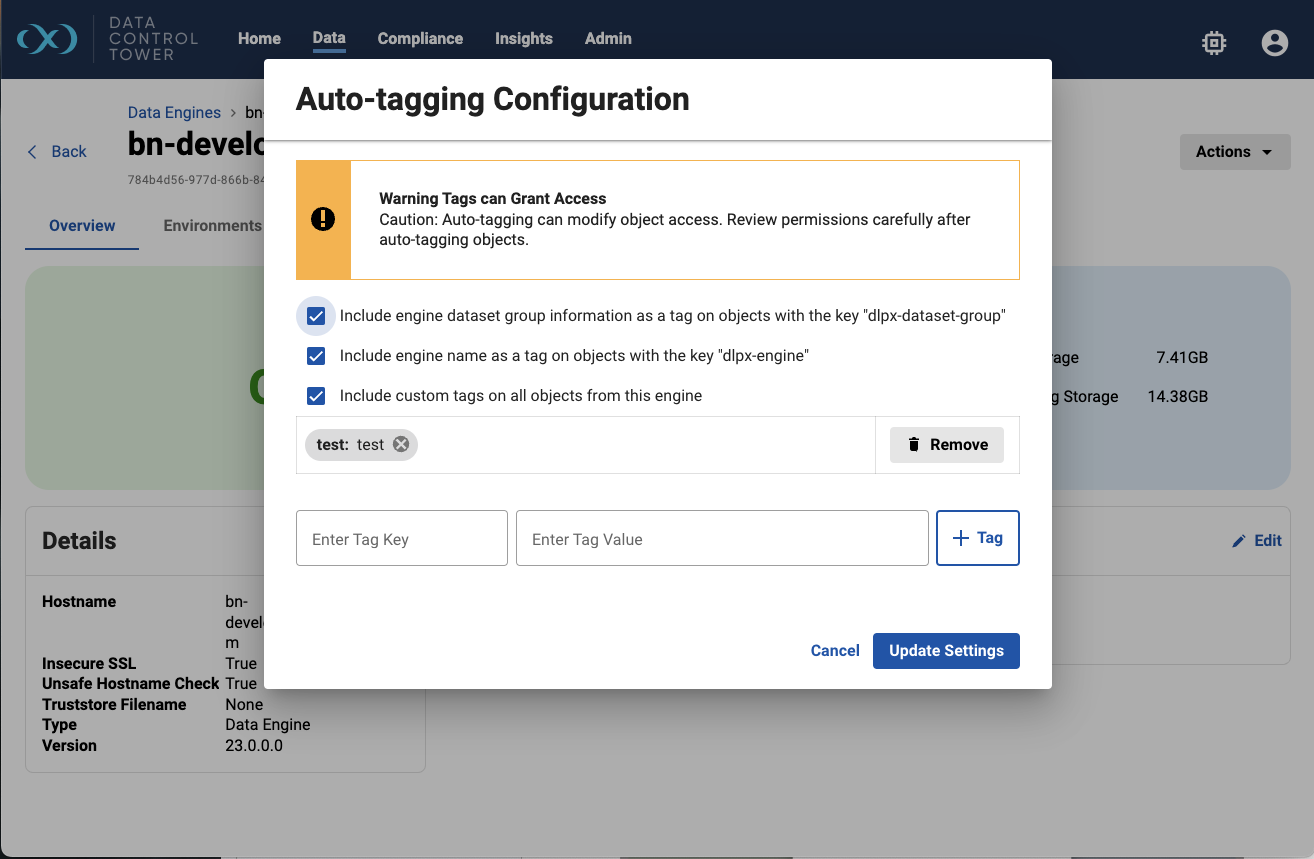Select the Compliance menu item

point(420,39)
